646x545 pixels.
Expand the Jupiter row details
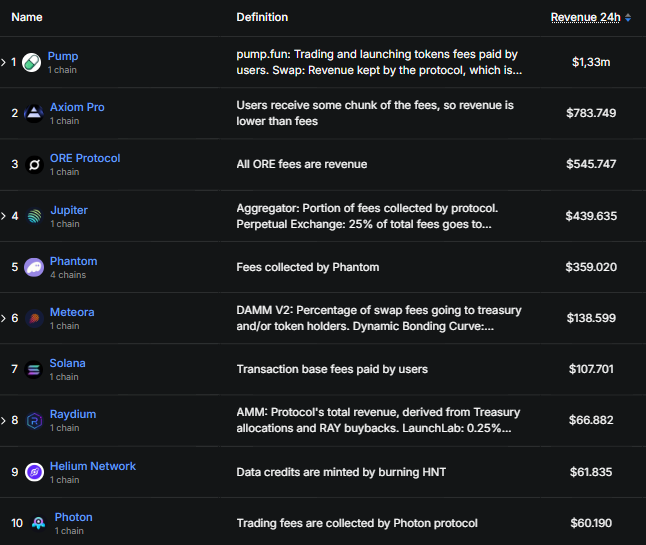(4, 216)
